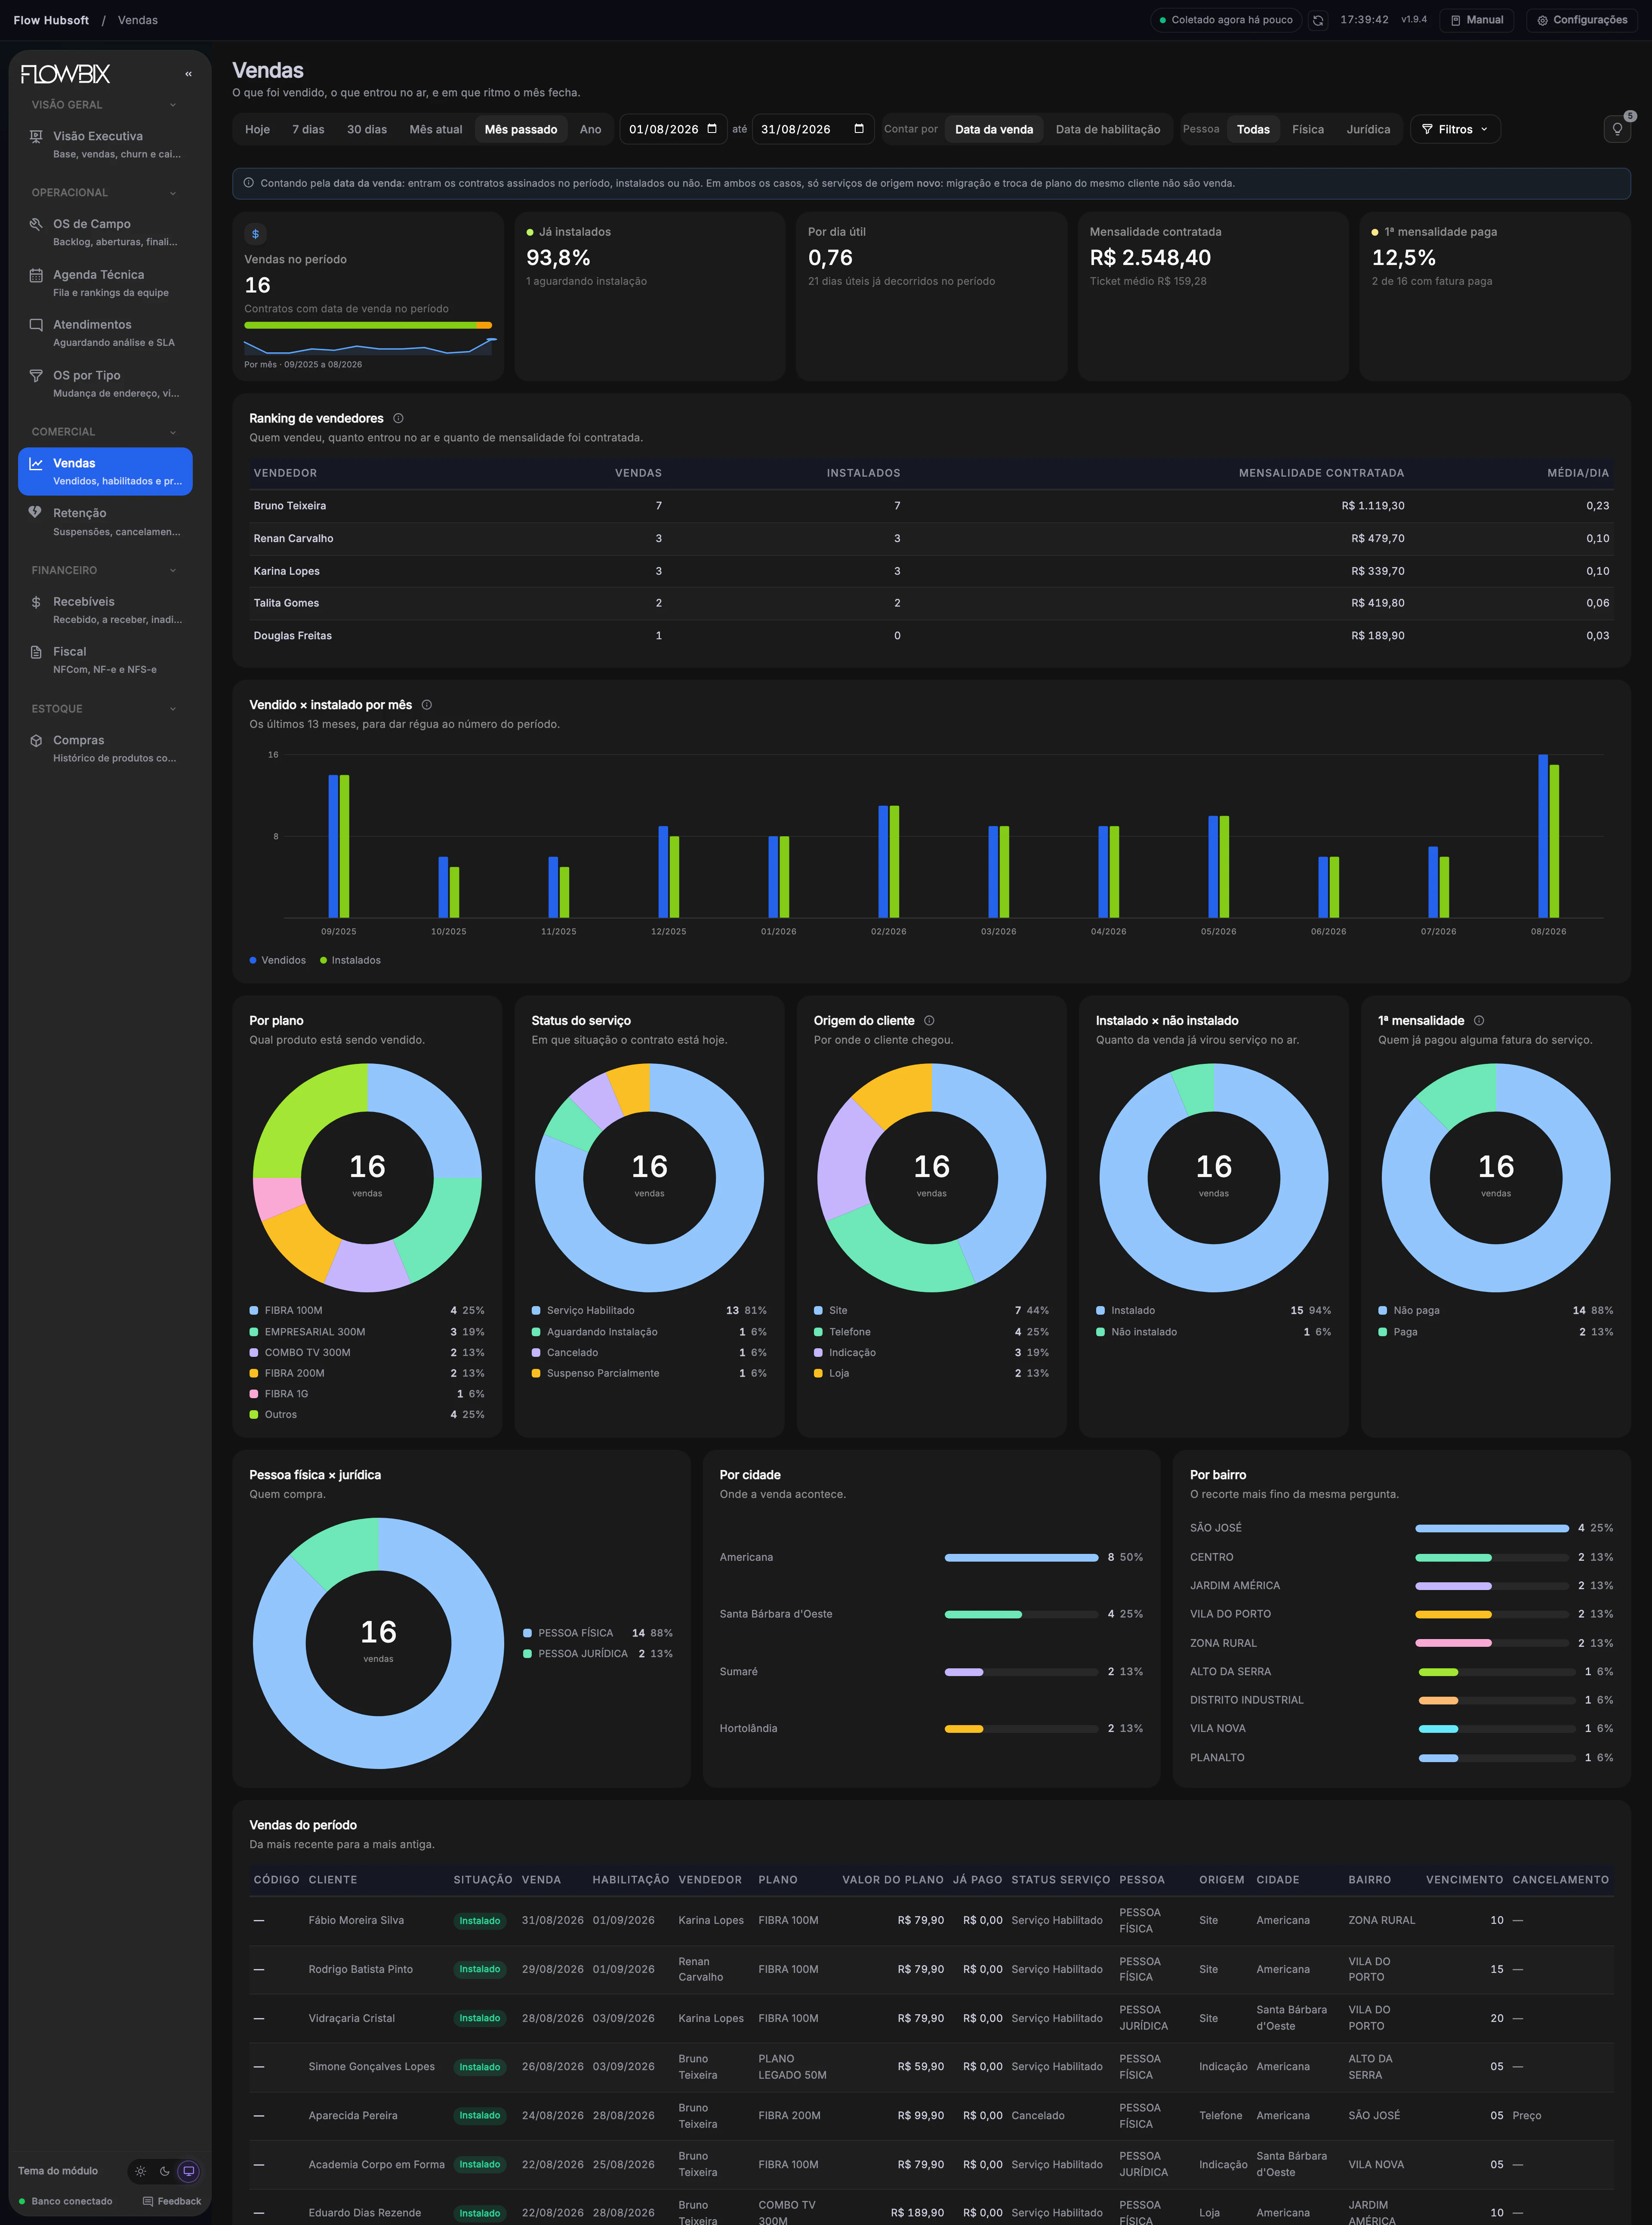The image size is (1652, 2225).
Task: Click Fábio Moreira Silva client name
Action: coord(356,1920)
